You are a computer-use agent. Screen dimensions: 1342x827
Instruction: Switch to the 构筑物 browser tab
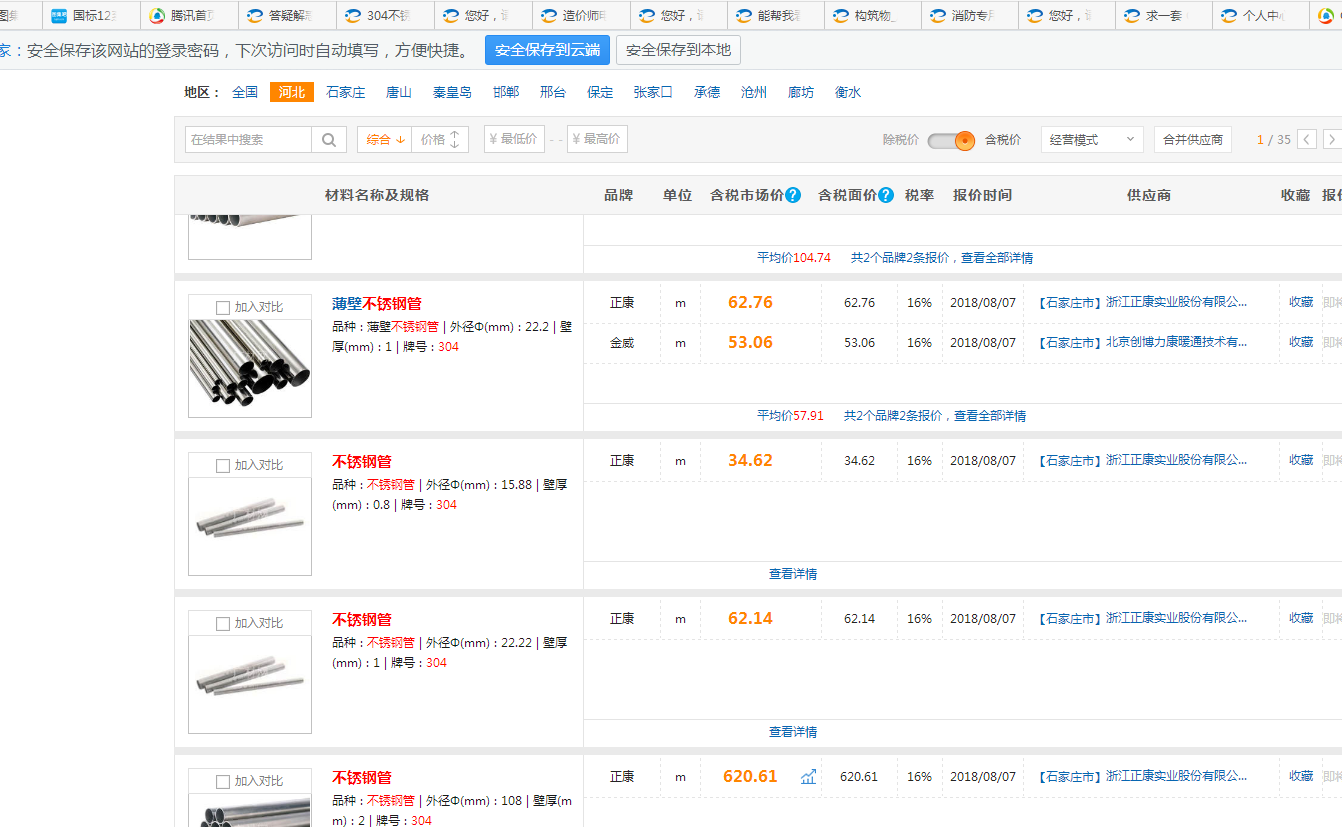[874, 16]
